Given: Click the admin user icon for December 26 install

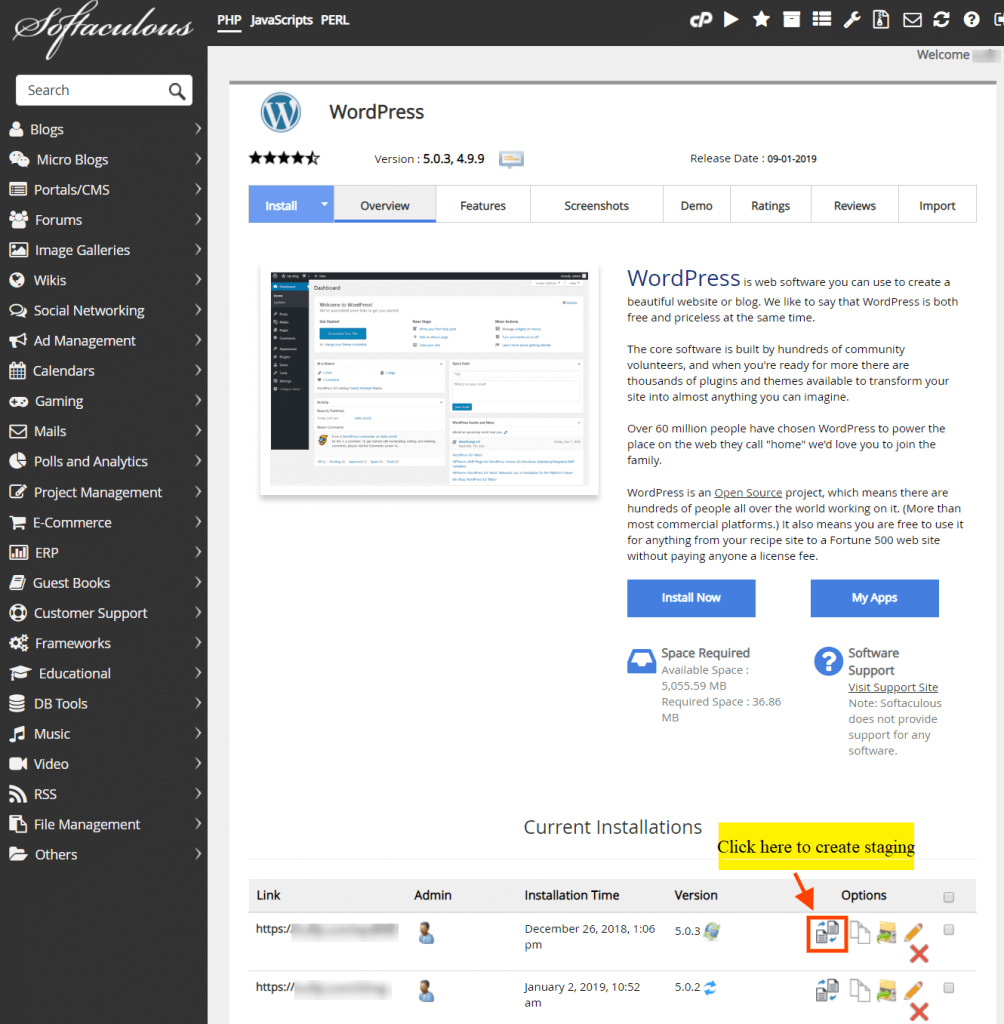Looking at the screenshot, I should tap(427, 933).
